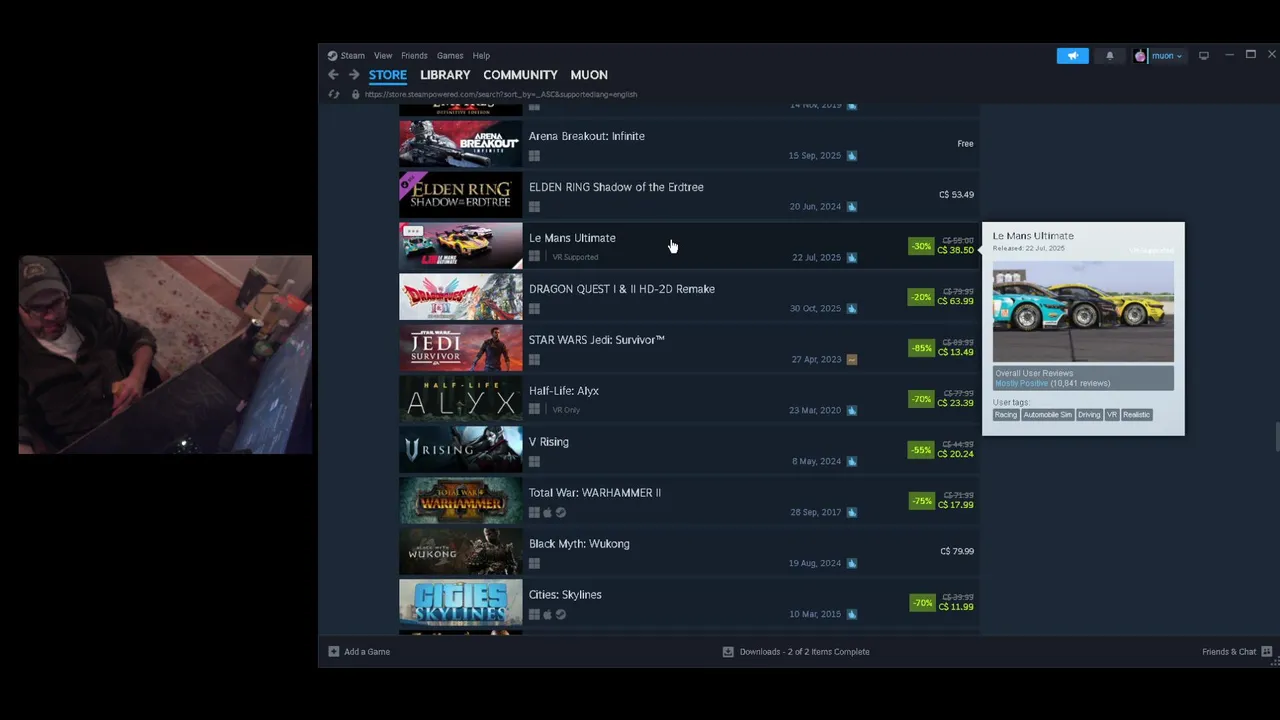
Task: Click the "Free" price for Arena Breakout: Infinite
Action: 965,144
